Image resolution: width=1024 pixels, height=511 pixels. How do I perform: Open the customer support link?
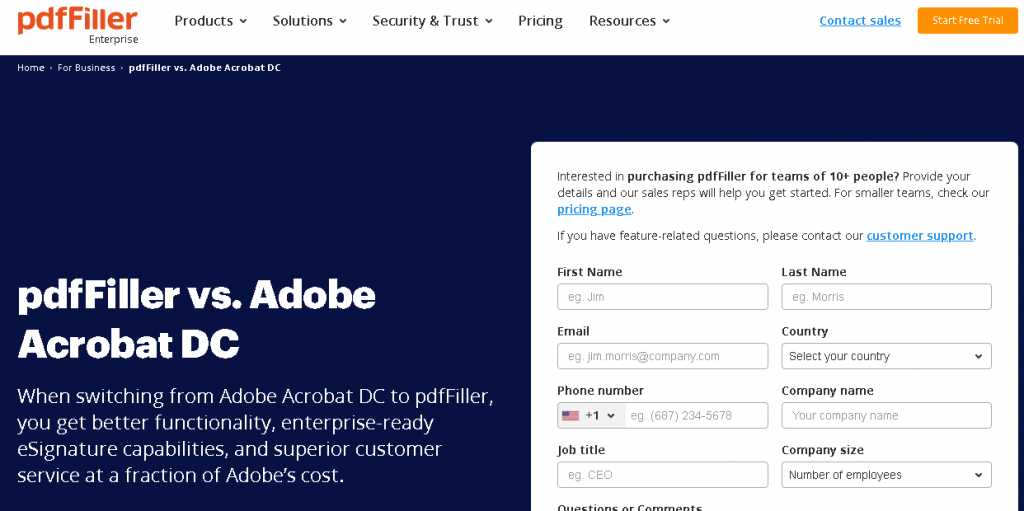pyautogui.click(x=920, y=236)
